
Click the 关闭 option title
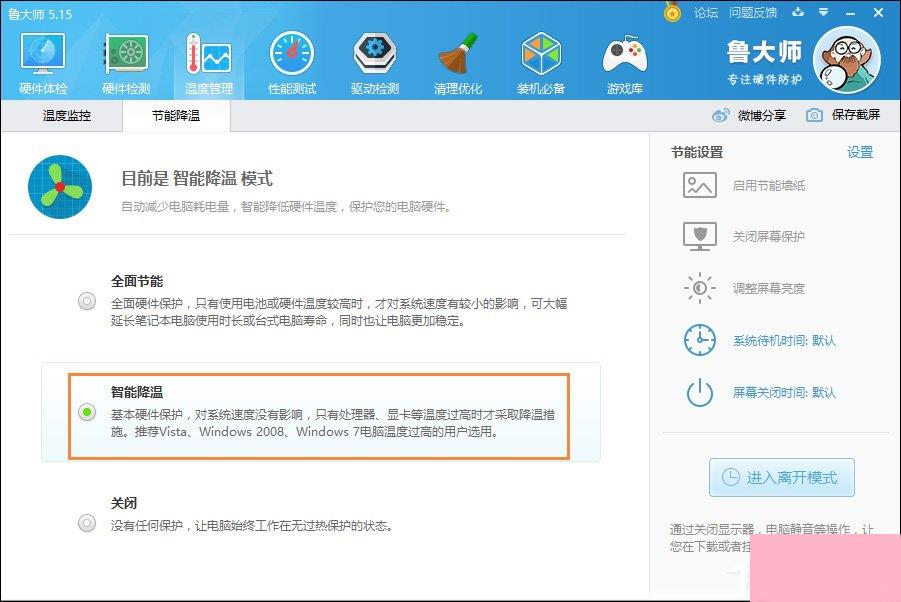[x=124, y=503]
